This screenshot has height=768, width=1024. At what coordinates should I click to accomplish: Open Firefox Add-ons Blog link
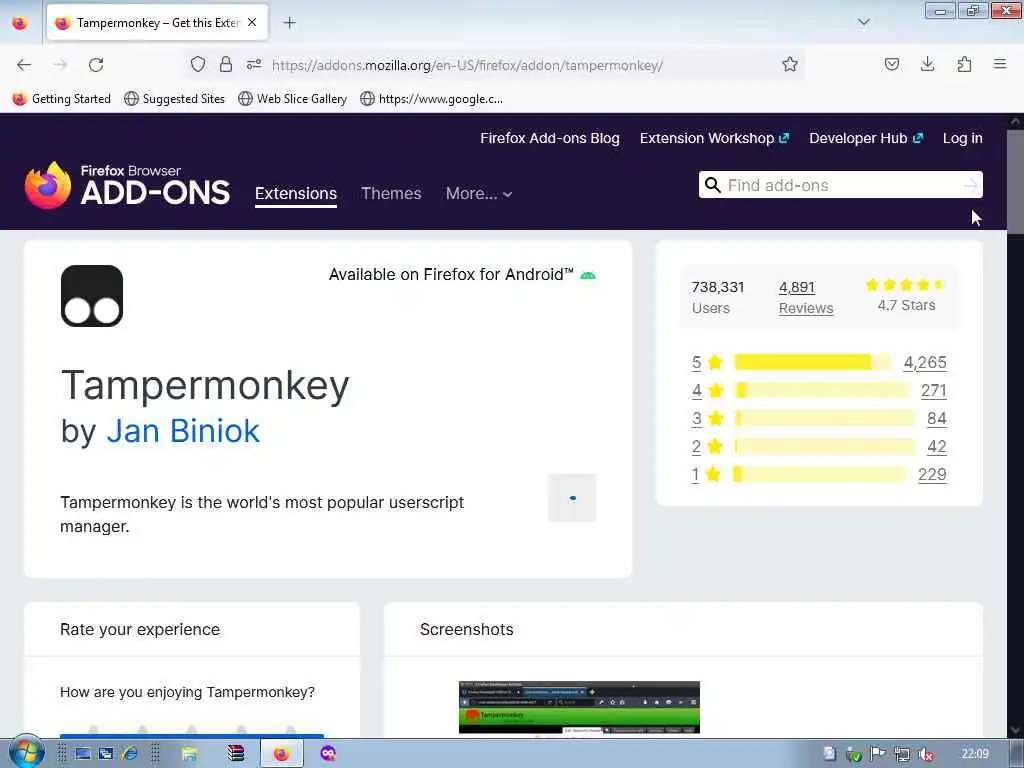pyautogui.click(x=550, y=138)
